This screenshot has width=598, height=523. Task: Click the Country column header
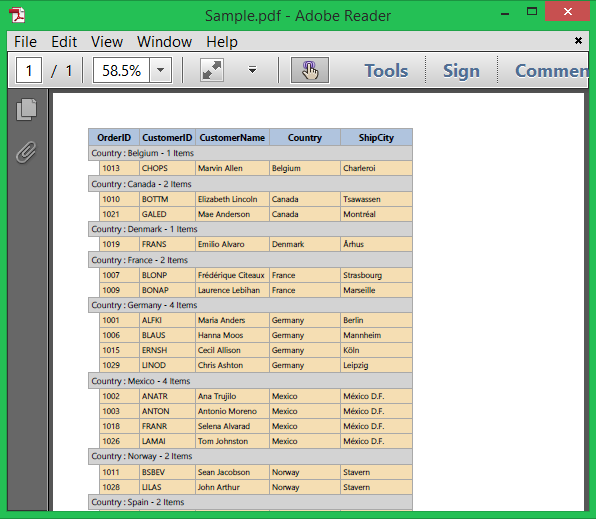[305, 138]
